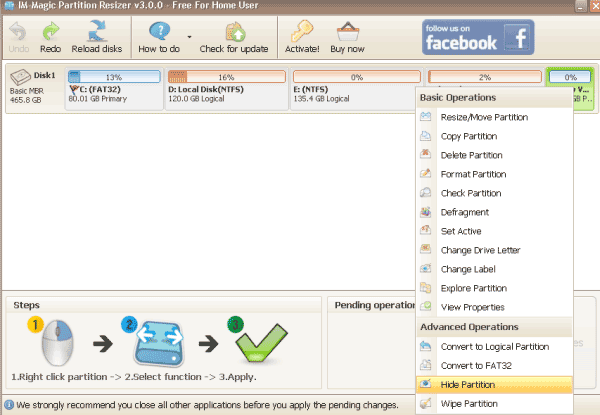This screenshot has height=415, width=600.
Task: Click the Hide Partition icon
Action: (426, 384)
